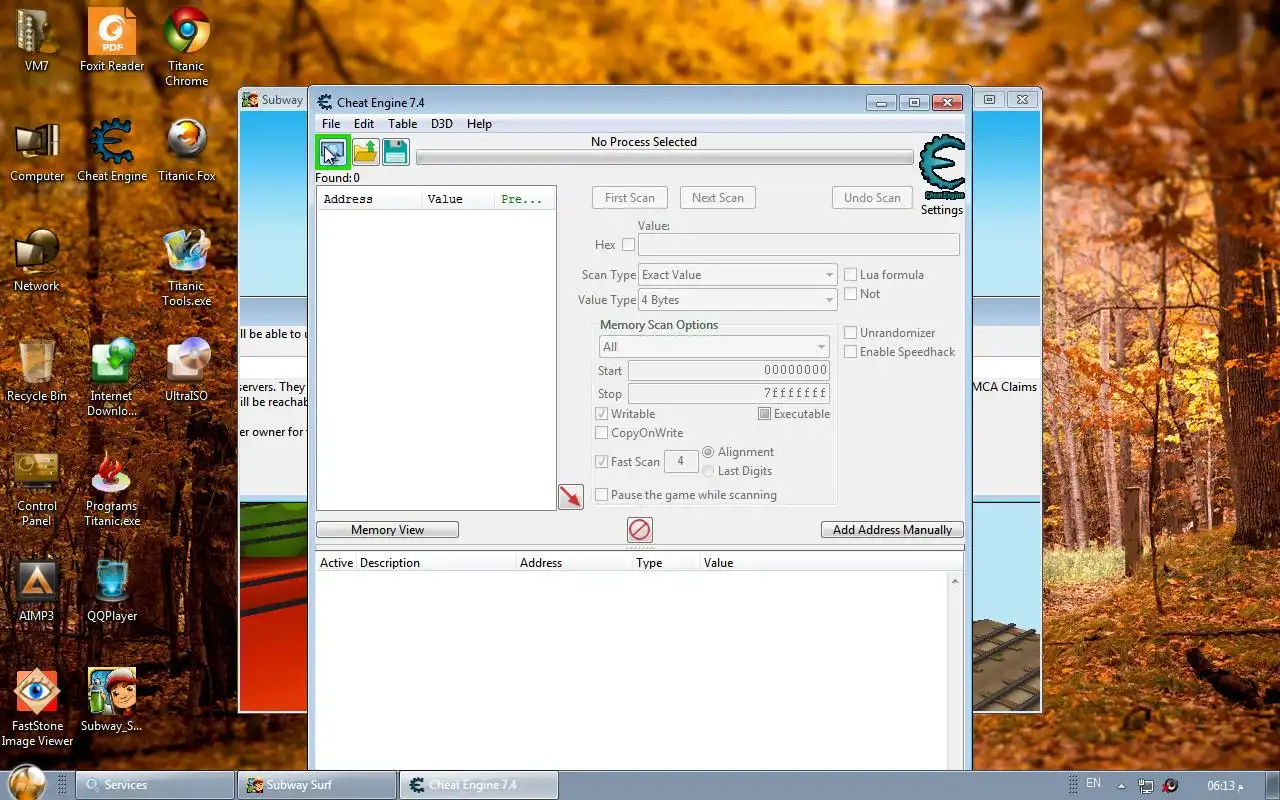This screenshot has height=800, width=1280.
Task: Open Programs Titanic.exe desktop icon
Action: (x=112, y=488)
